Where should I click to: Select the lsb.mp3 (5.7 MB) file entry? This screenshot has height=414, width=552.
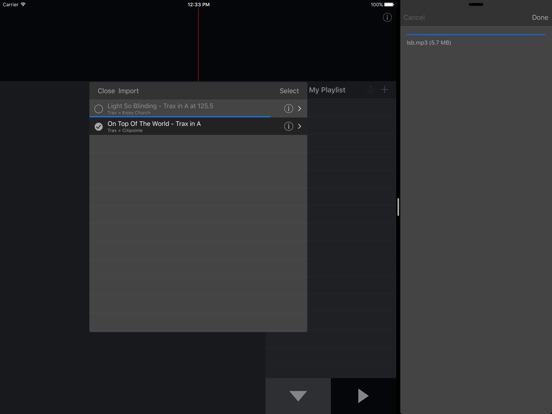point(429,43)
